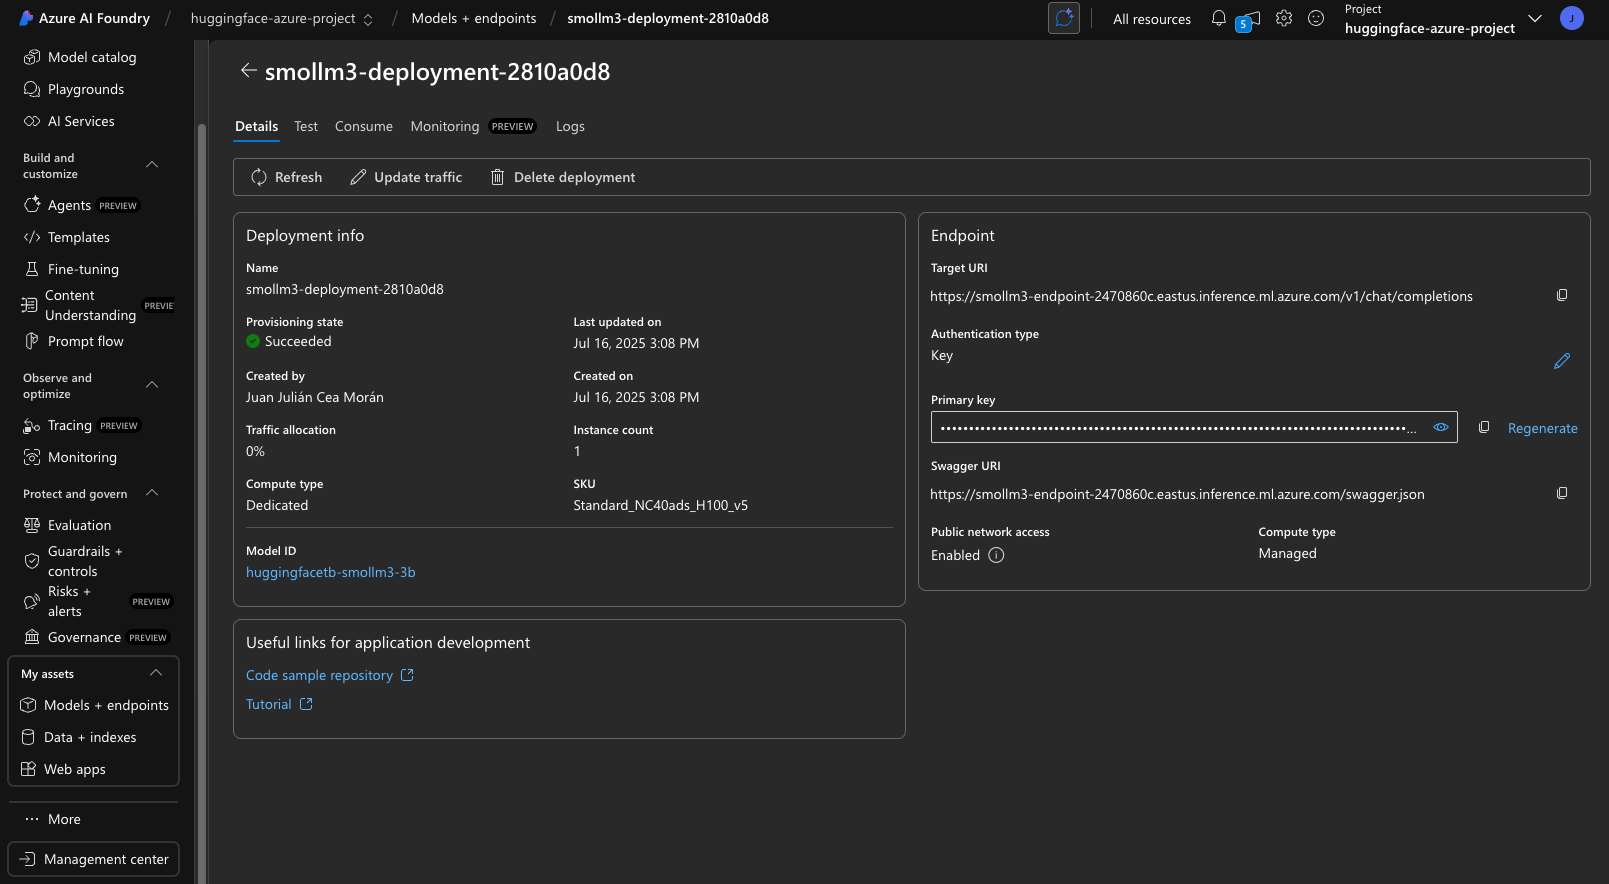Click Regenerate for the primary key
Screen dimensions: 1609x884
click(1542, 428)
